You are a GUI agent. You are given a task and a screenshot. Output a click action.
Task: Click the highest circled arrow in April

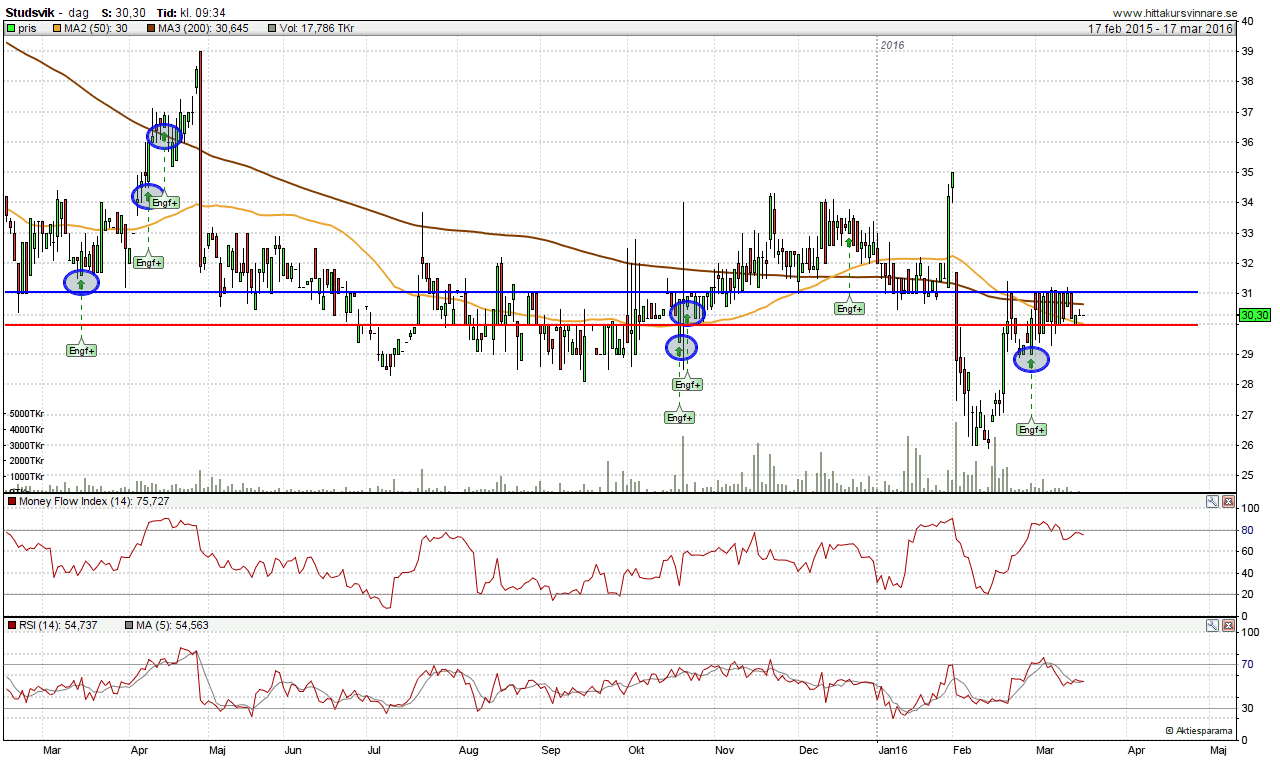coord(164,136)
